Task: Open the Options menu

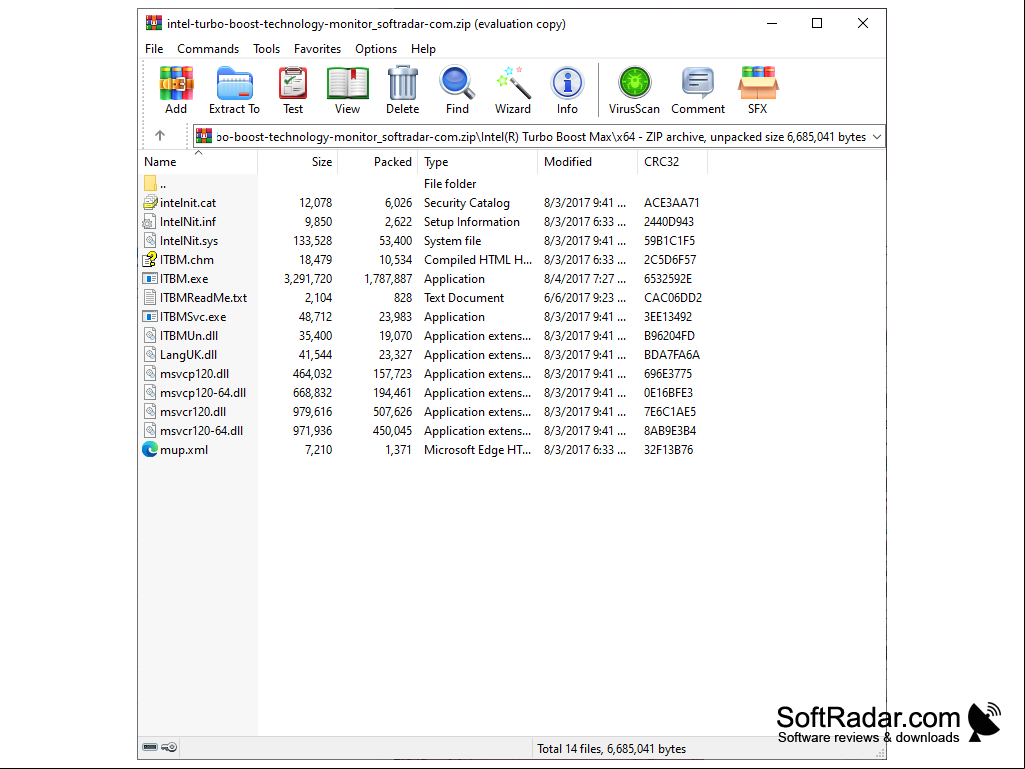Action: (376, 49)
